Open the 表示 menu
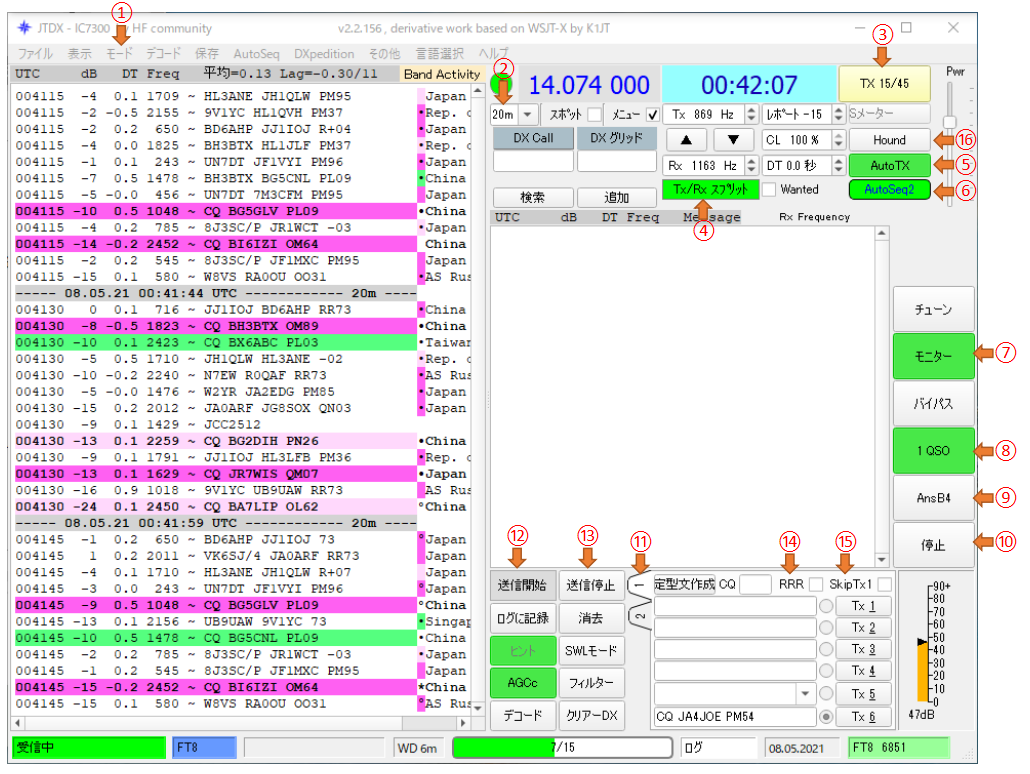 (79, 54)
